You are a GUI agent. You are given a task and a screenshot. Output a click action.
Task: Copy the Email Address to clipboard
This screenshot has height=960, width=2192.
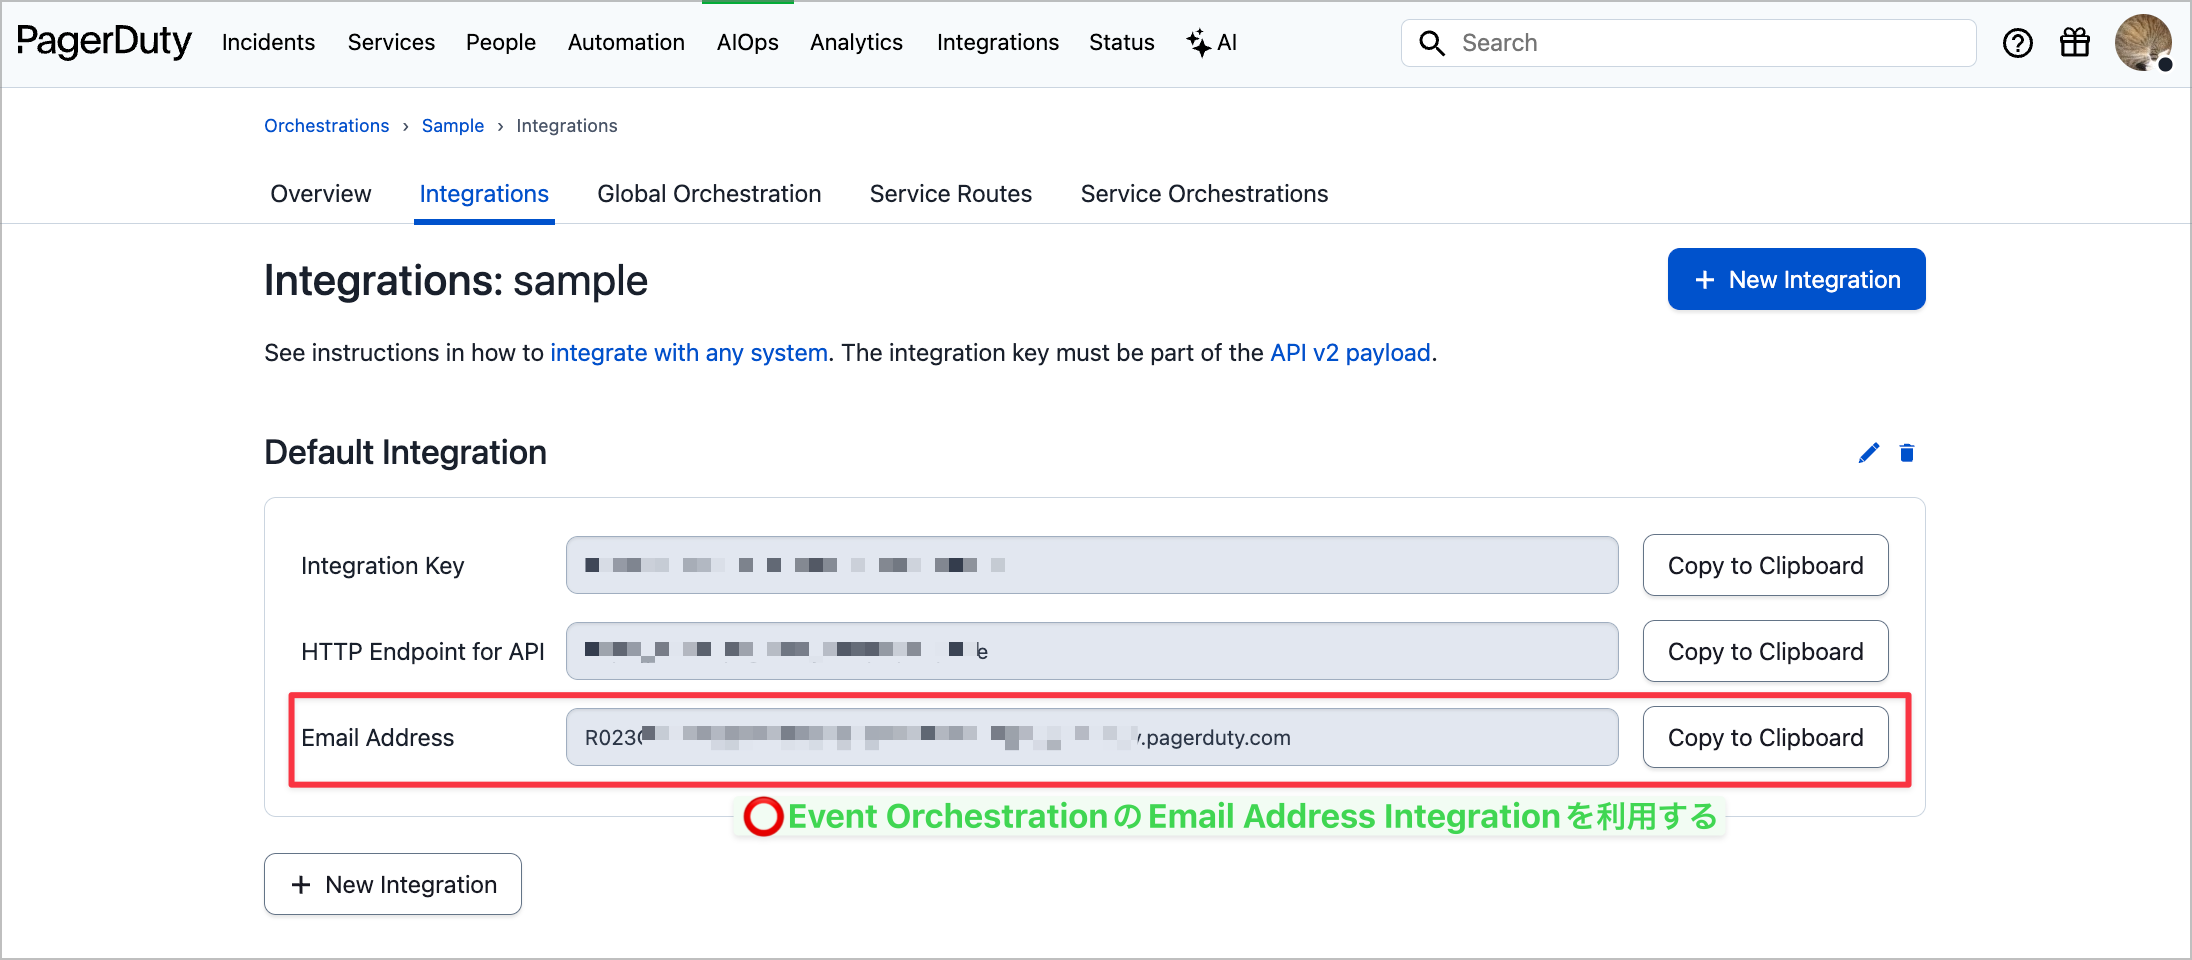(1766, 737)
